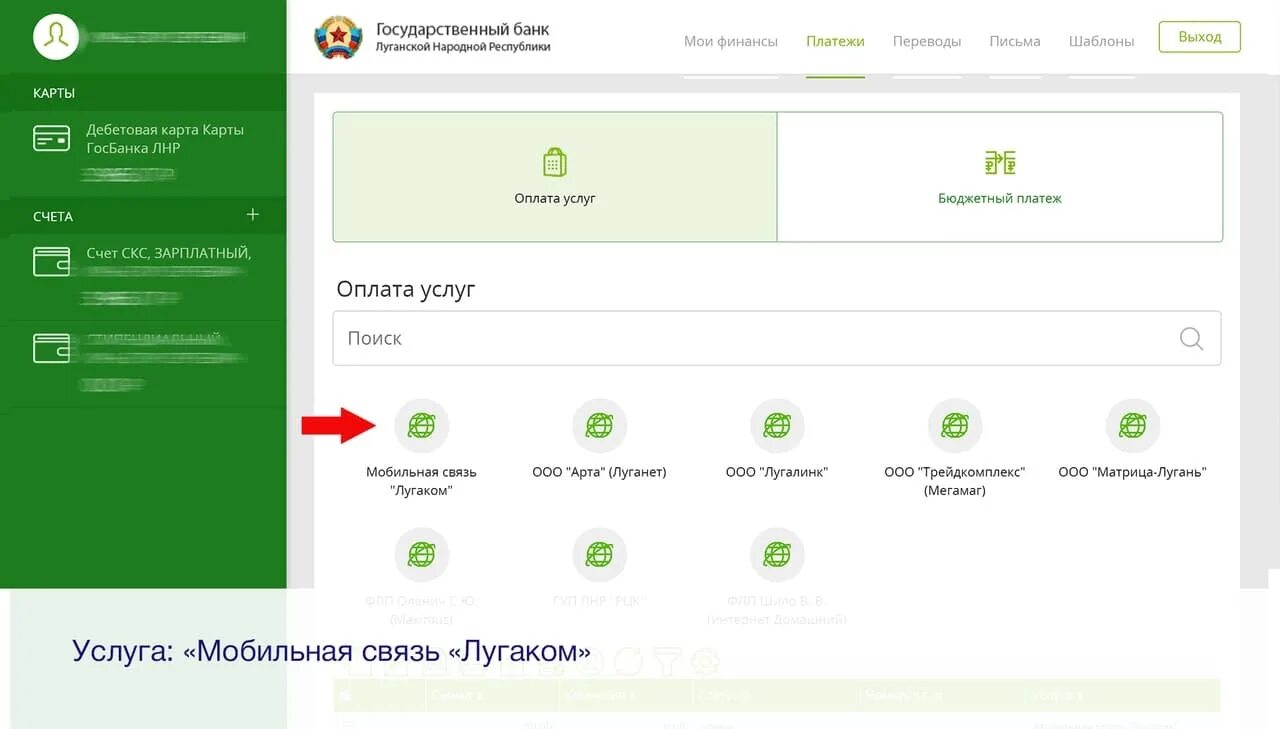The width and height of the screenshot is (1280, 729).
Task: Add a new account with plus icon
Action: 253,215
